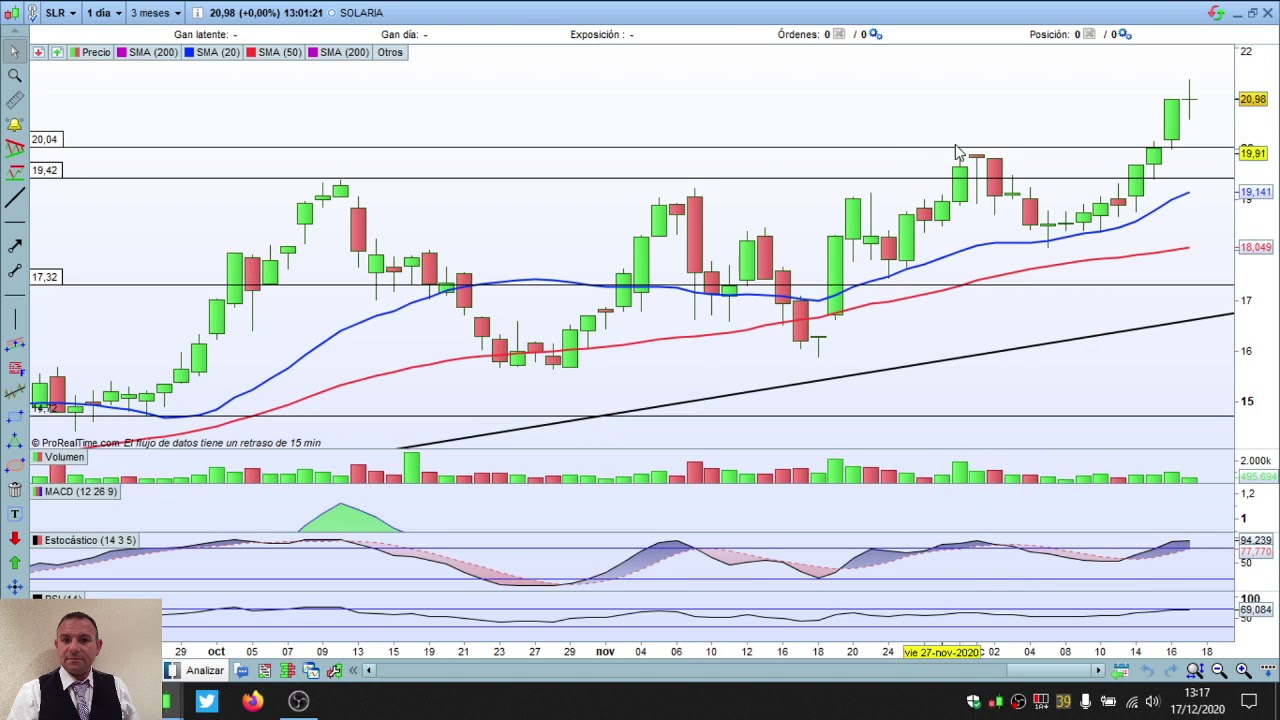The image size is (1280, 720).
Task: Open MACD (12 26 9) panel settings
Action: [75, 492]
